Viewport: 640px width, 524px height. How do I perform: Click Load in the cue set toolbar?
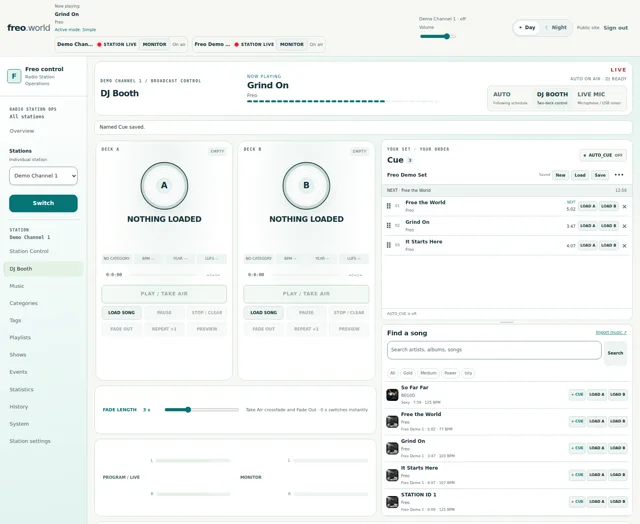(x=580, y=175)
